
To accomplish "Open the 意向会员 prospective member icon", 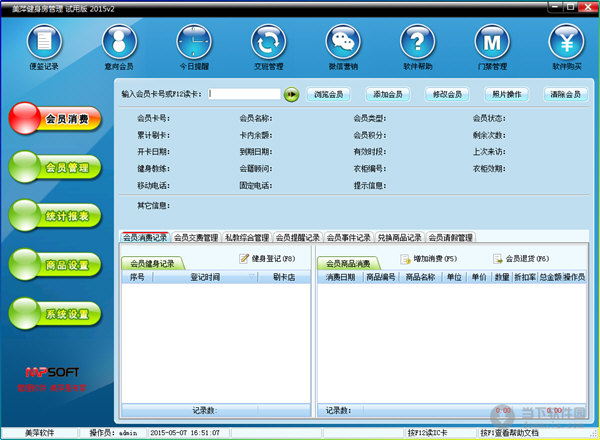I will click(x=119, y=41).
